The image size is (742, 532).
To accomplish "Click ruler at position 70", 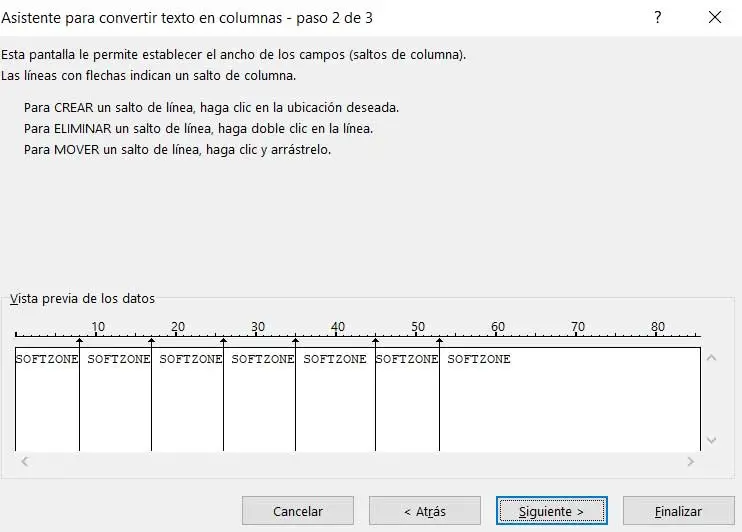I will click(577, 332).
